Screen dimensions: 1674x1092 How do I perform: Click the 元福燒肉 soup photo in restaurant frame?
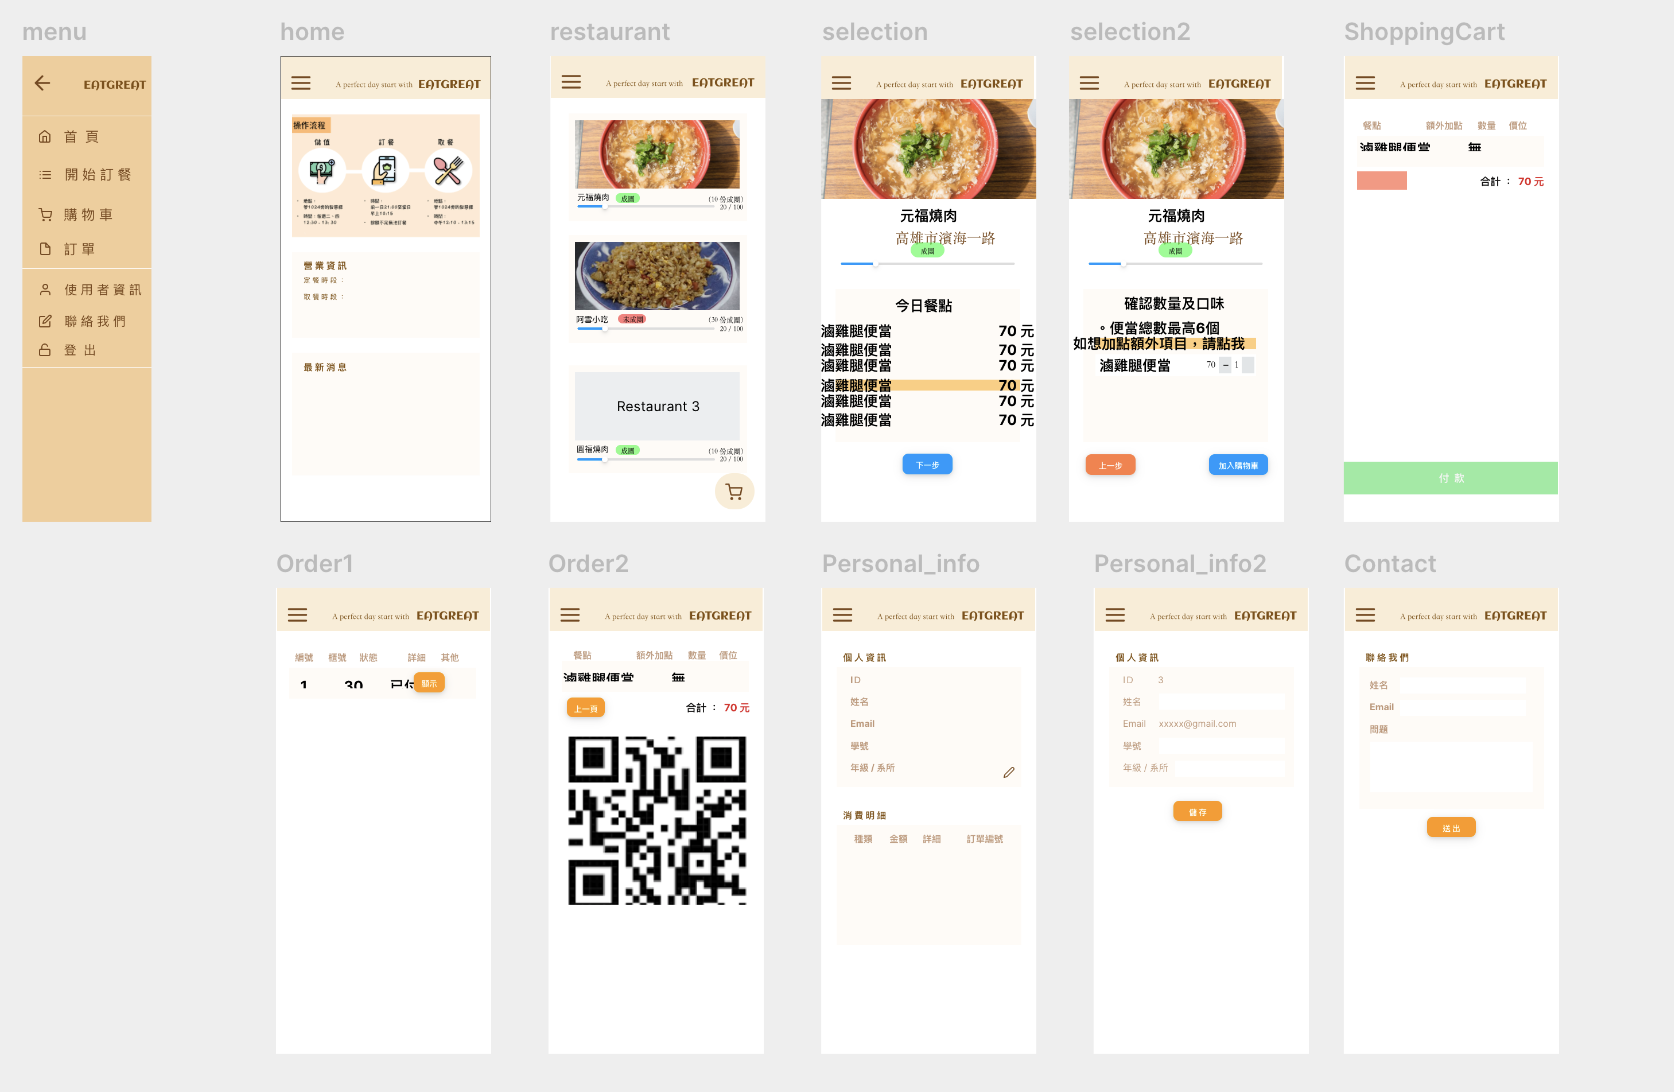click(657, 154)
